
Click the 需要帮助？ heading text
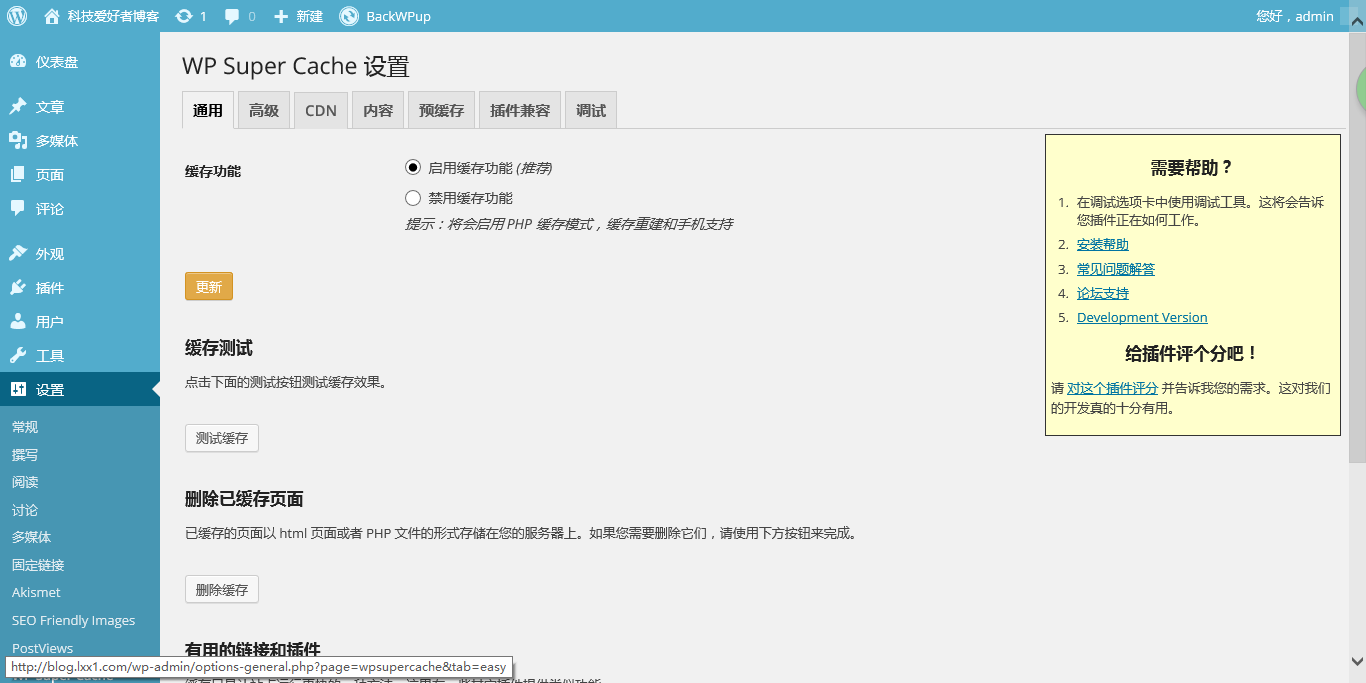[x=1192, y=168]
